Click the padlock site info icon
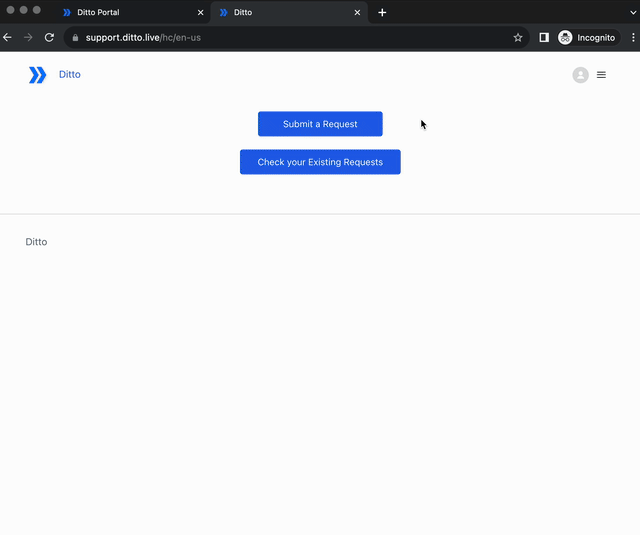The width and height of the screenshot is (640, 535). coord(75,38)
